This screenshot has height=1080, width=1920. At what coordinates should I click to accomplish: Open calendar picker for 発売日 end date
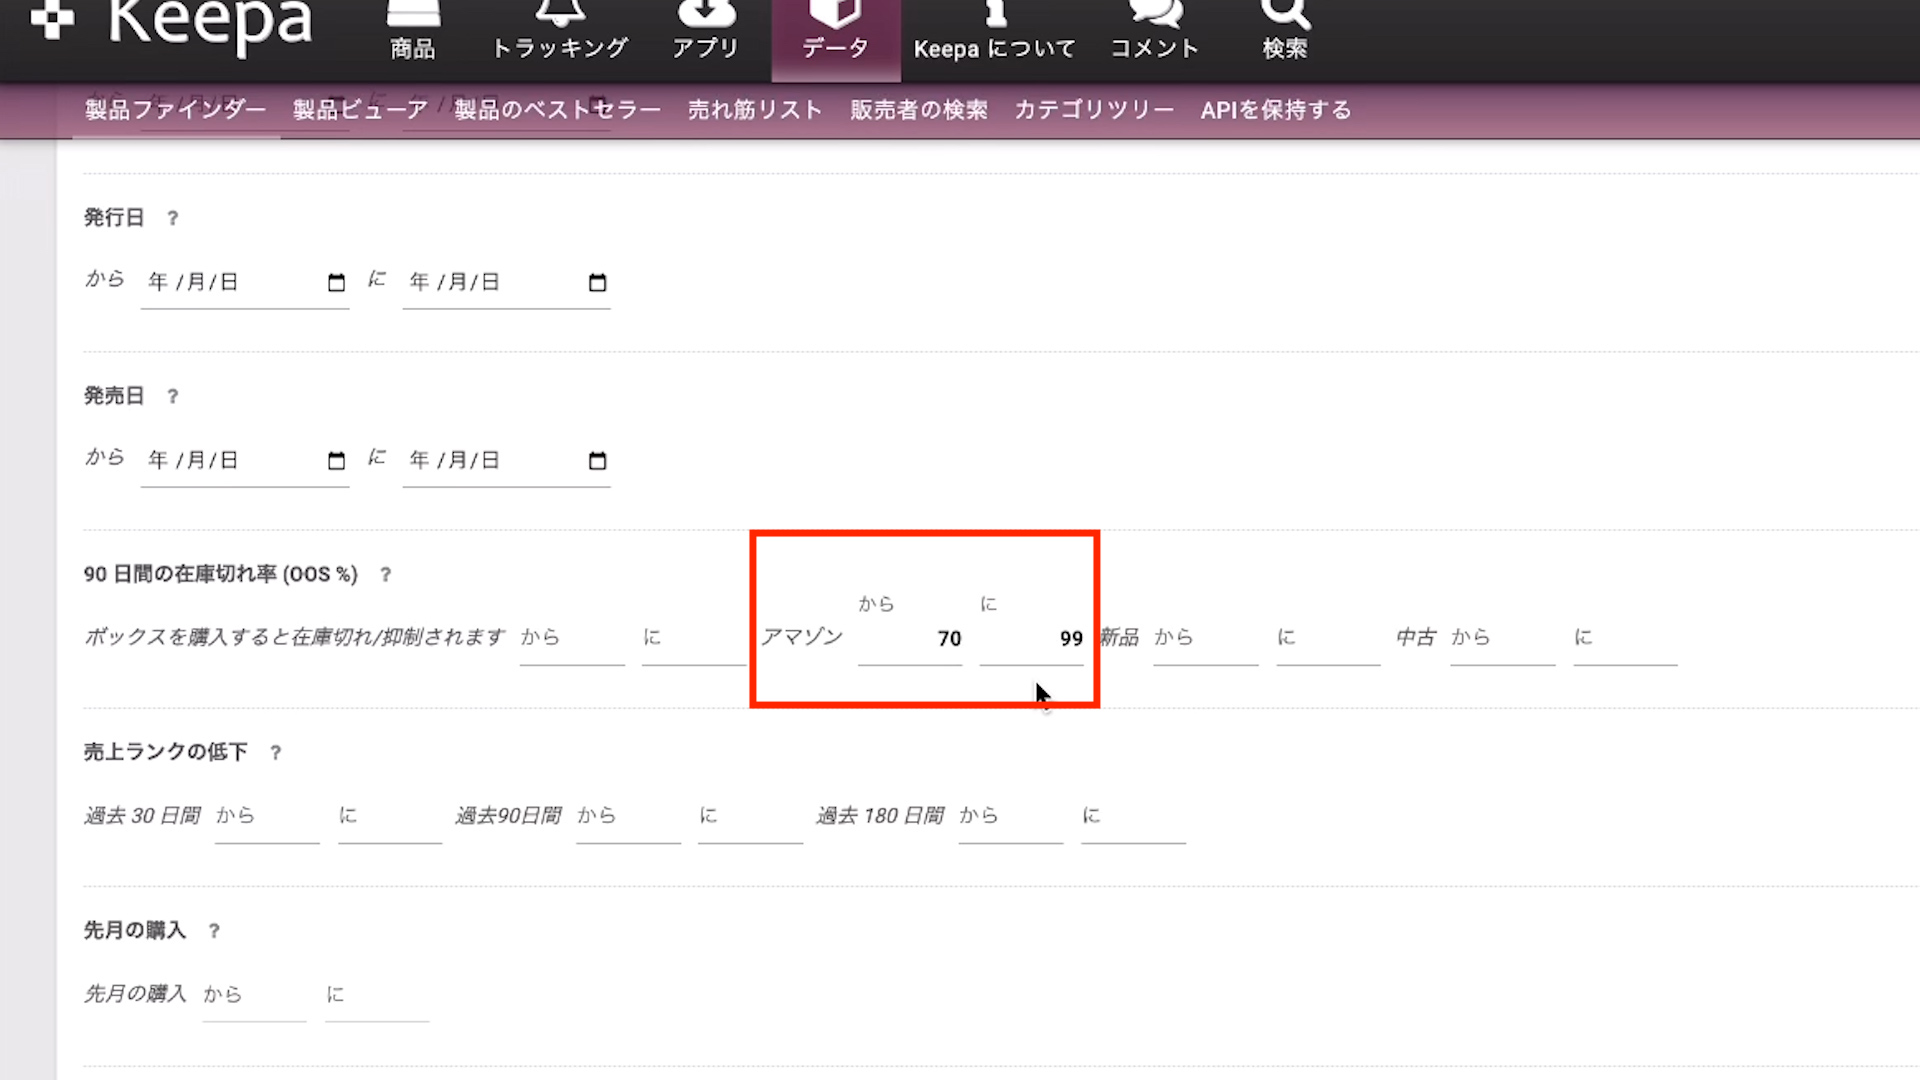point(597,461)
